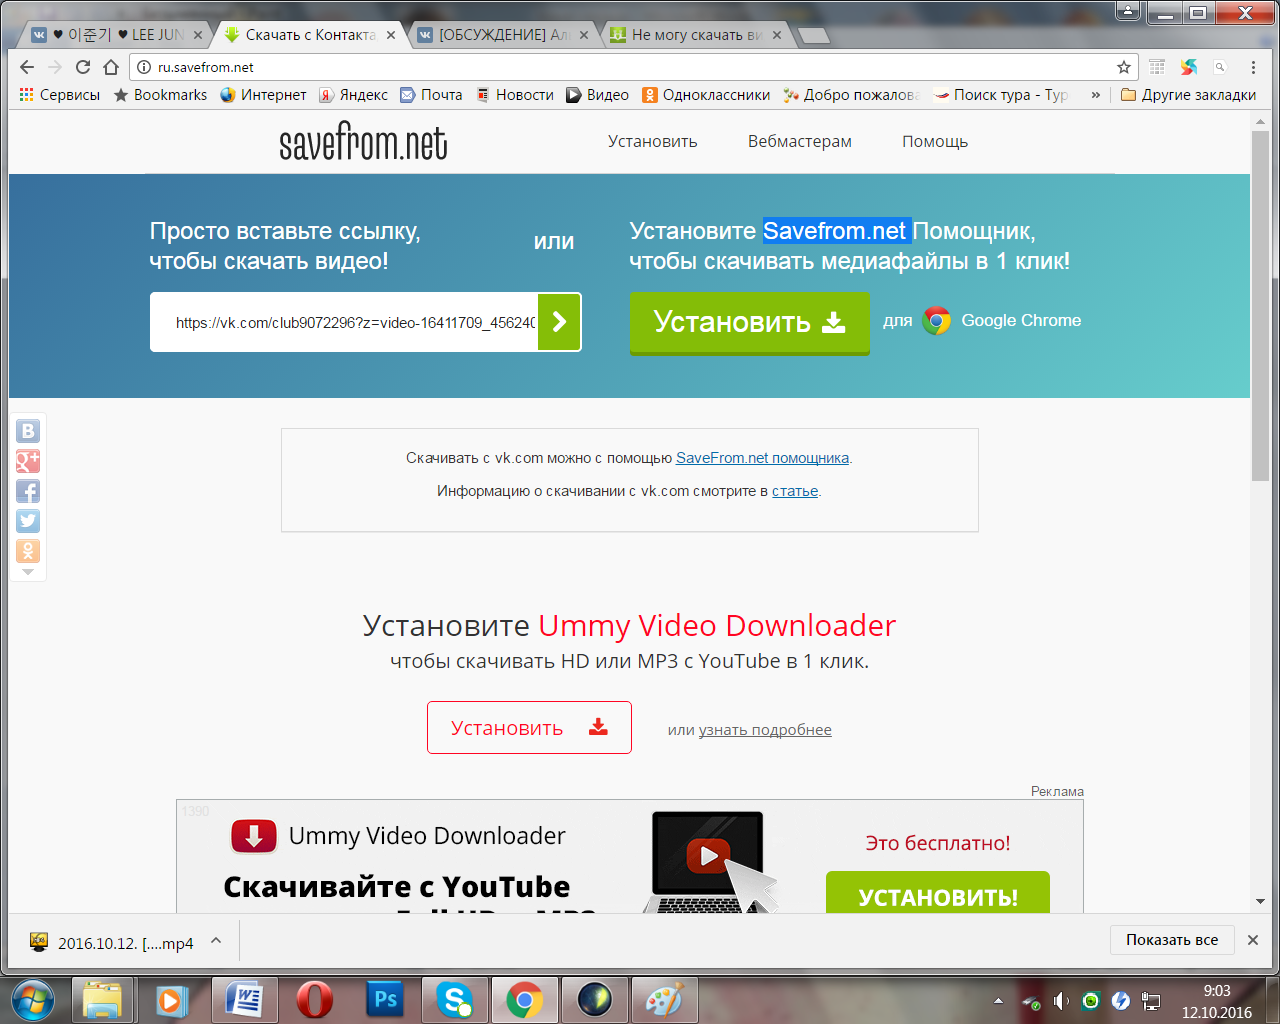
Task: Click the magnifier extension icon in toolbar
Action: point(1220,67)
